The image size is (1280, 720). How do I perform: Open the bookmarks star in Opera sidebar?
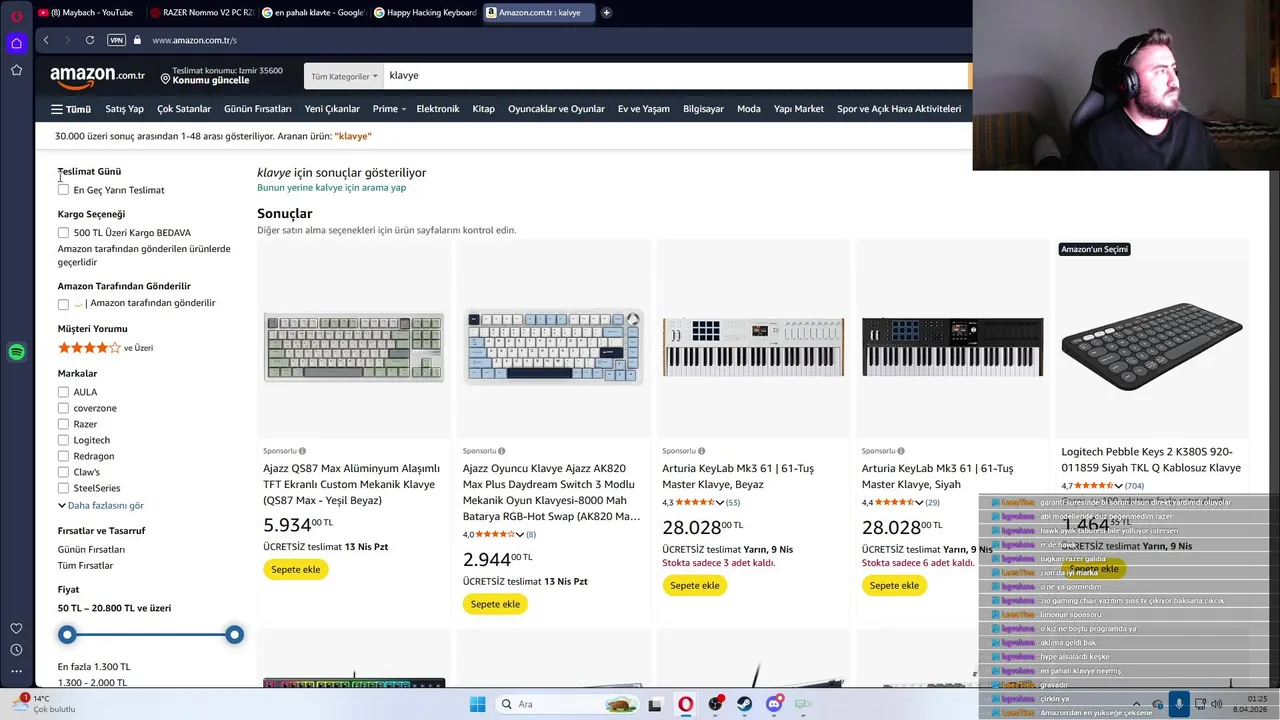(x=16, y=70)
